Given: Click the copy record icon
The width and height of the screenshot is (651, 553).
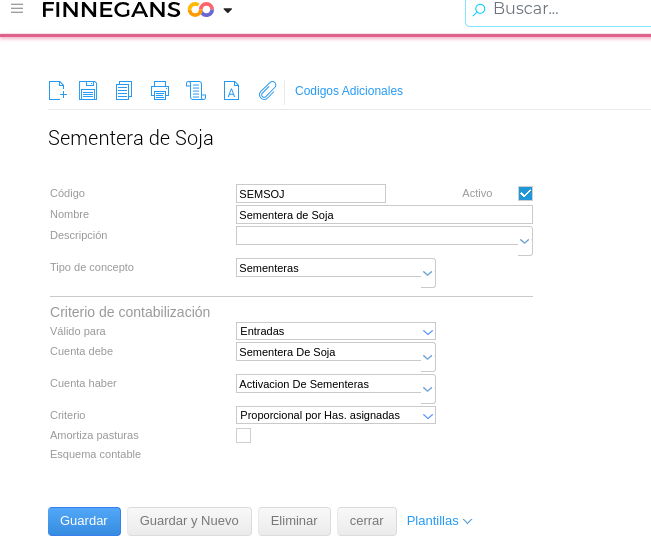Looking at the screenshot, I should point(123,91).
